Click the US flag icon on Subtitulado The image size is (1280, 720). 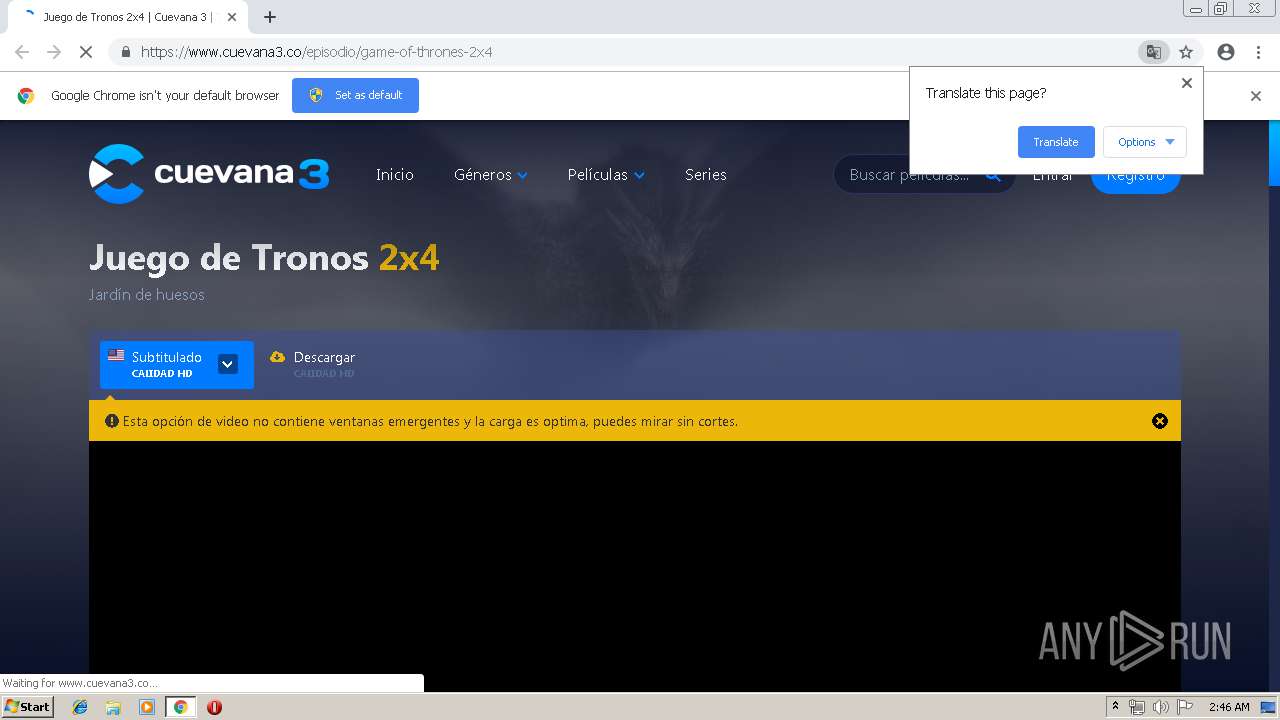click(116, 355)
